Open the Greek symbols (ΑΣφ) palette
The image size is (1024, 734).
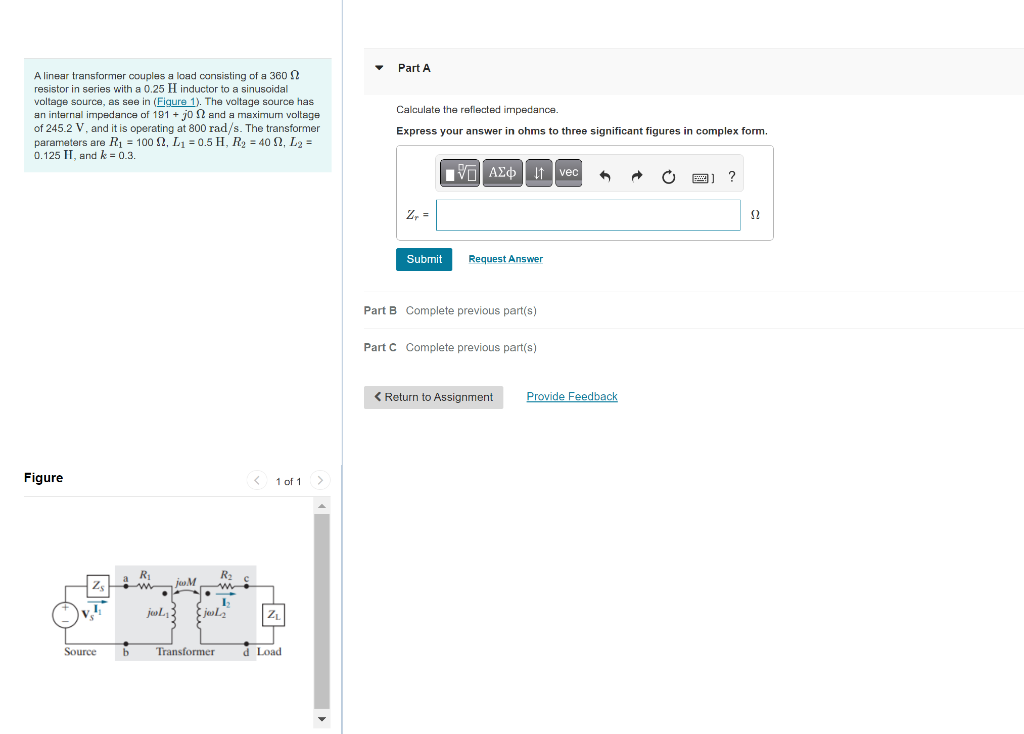pyautogui.click(x=501, y=172)
